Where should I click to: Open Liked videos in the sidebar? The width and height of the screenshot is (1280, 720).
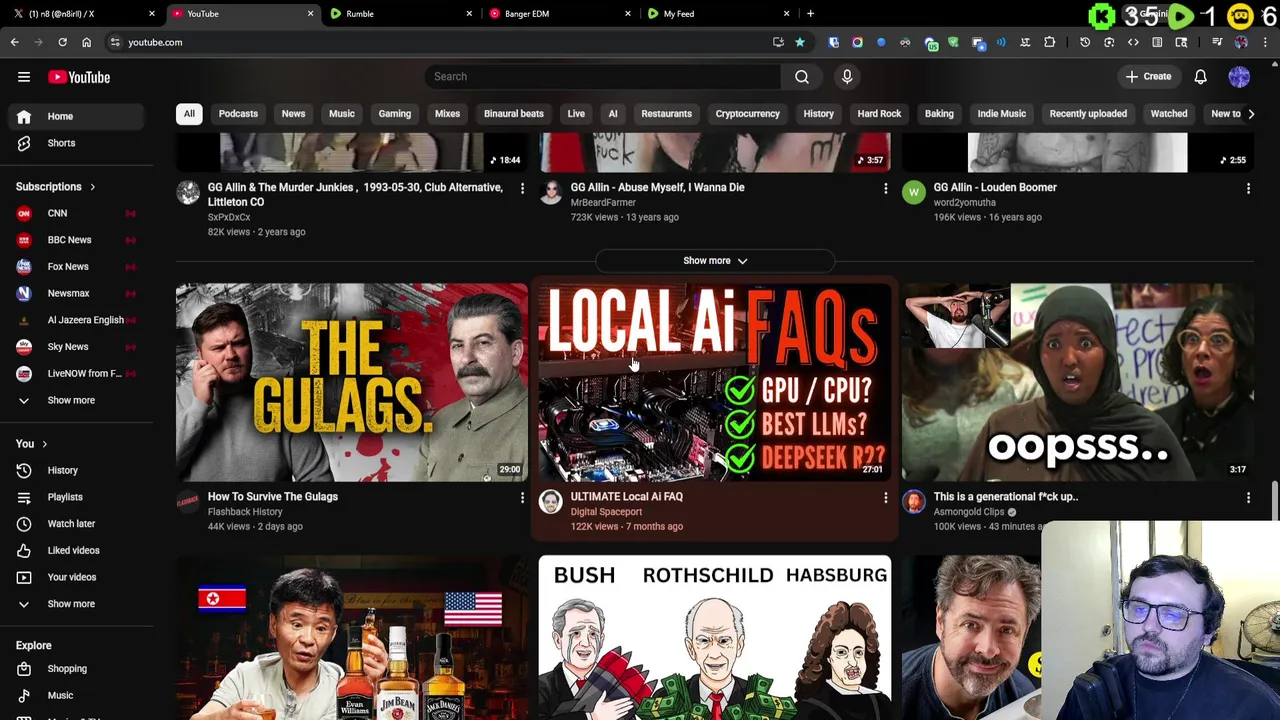pyautogui.click(x=76, y=550)
